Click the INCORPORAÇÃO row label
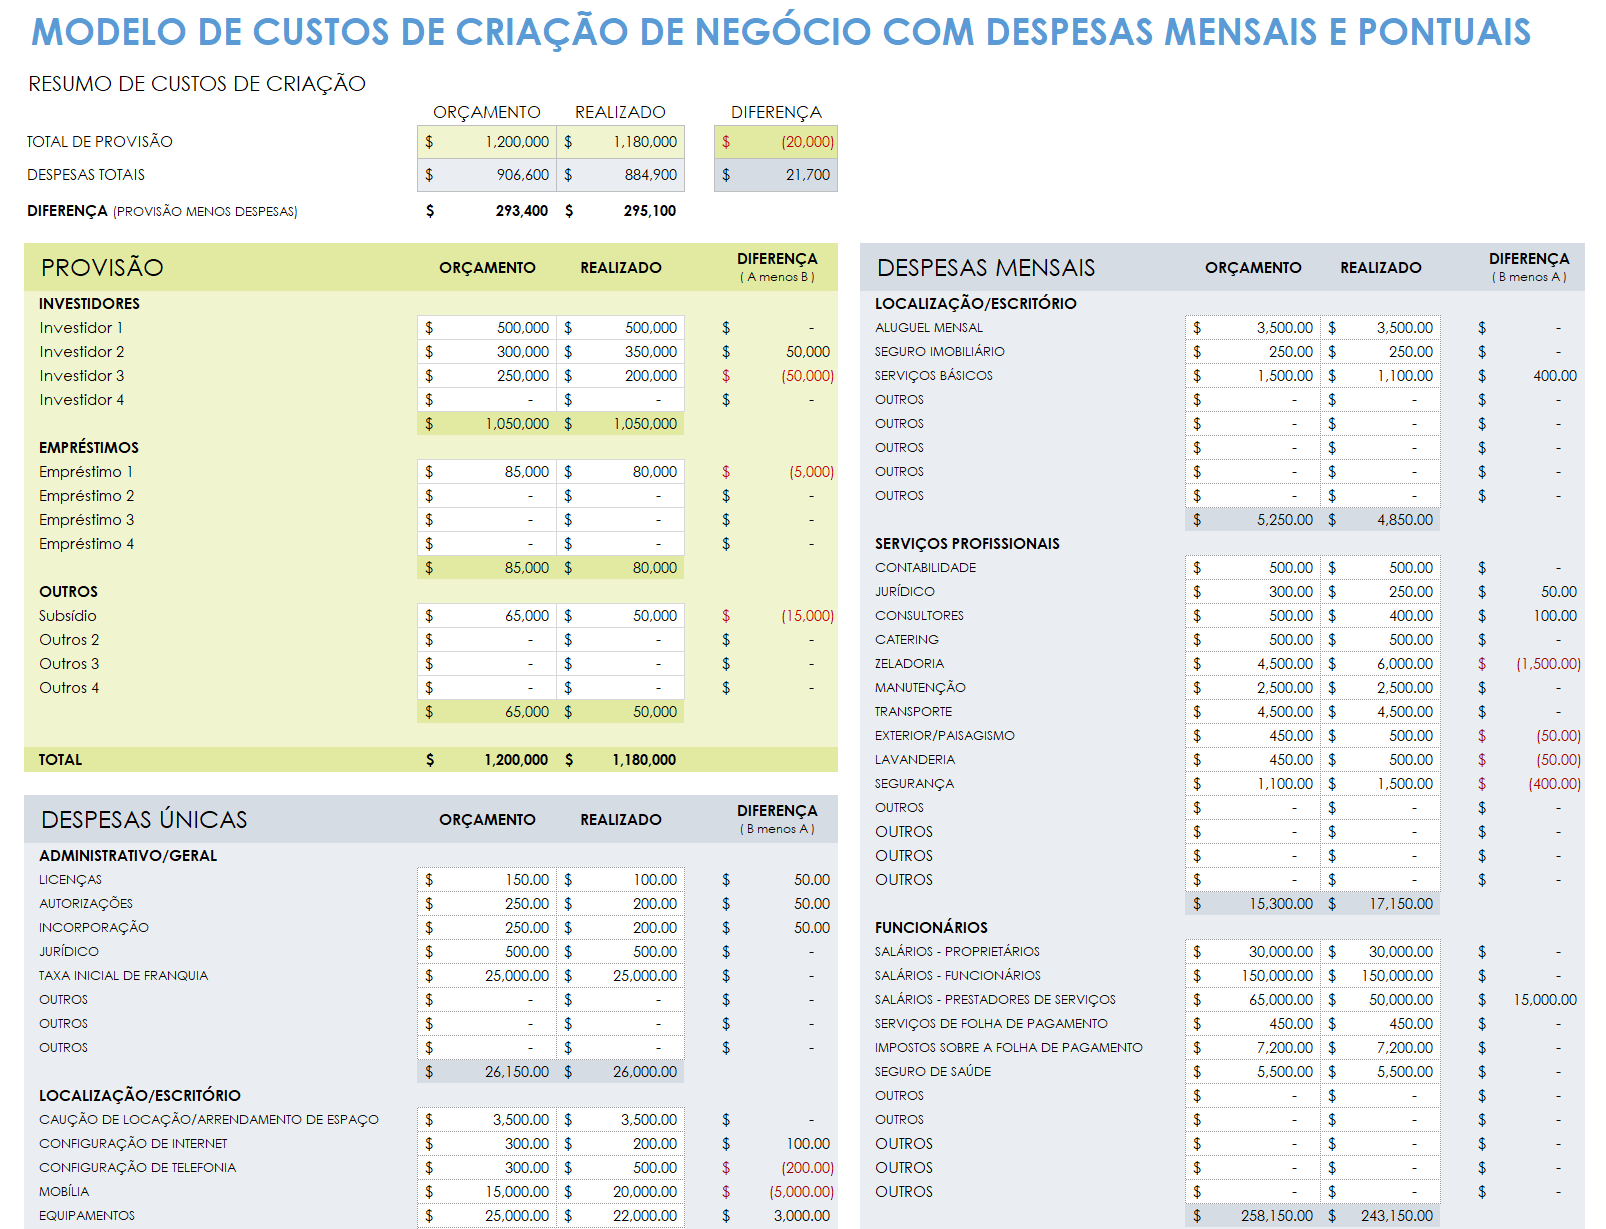Viewport: 1606px width, 1229px height. click(94, 928)
